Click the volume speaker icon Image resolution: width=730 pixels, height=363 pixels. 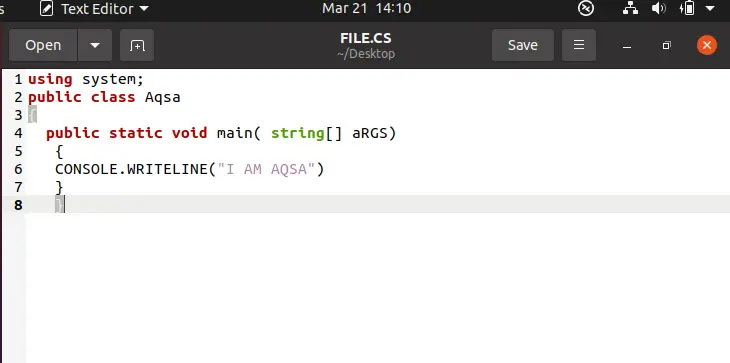659,8
